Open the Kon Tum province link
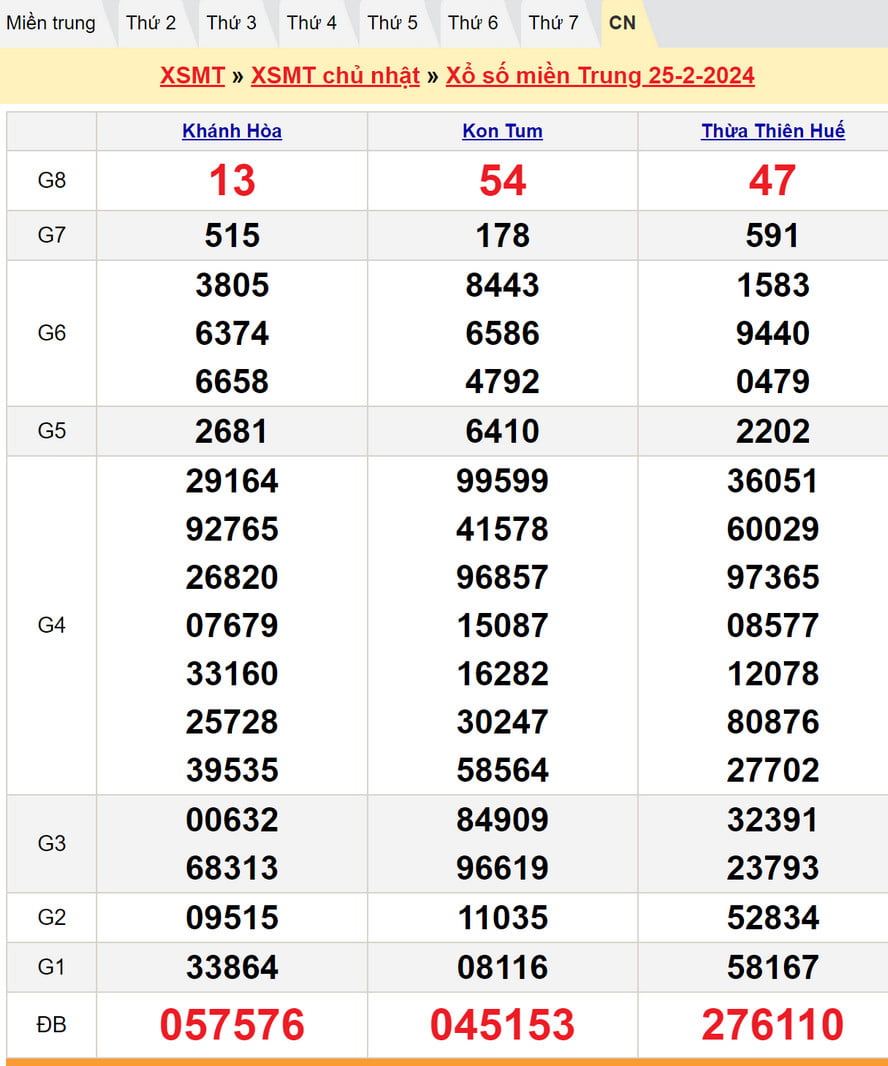Image resolution: width=888 pixels, height=1066 pixels. (502, 131)
